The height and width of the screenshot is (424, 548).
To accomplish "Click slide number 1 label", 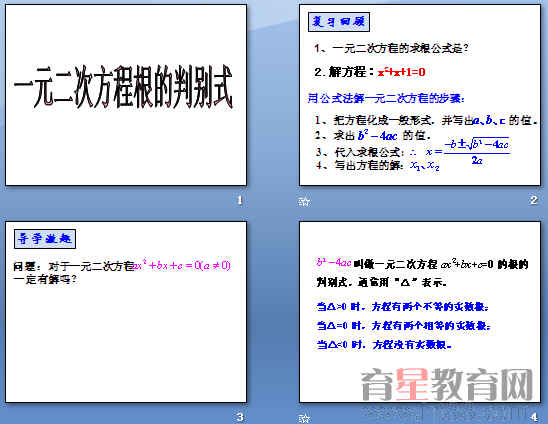I will click(x=239, y=200).
